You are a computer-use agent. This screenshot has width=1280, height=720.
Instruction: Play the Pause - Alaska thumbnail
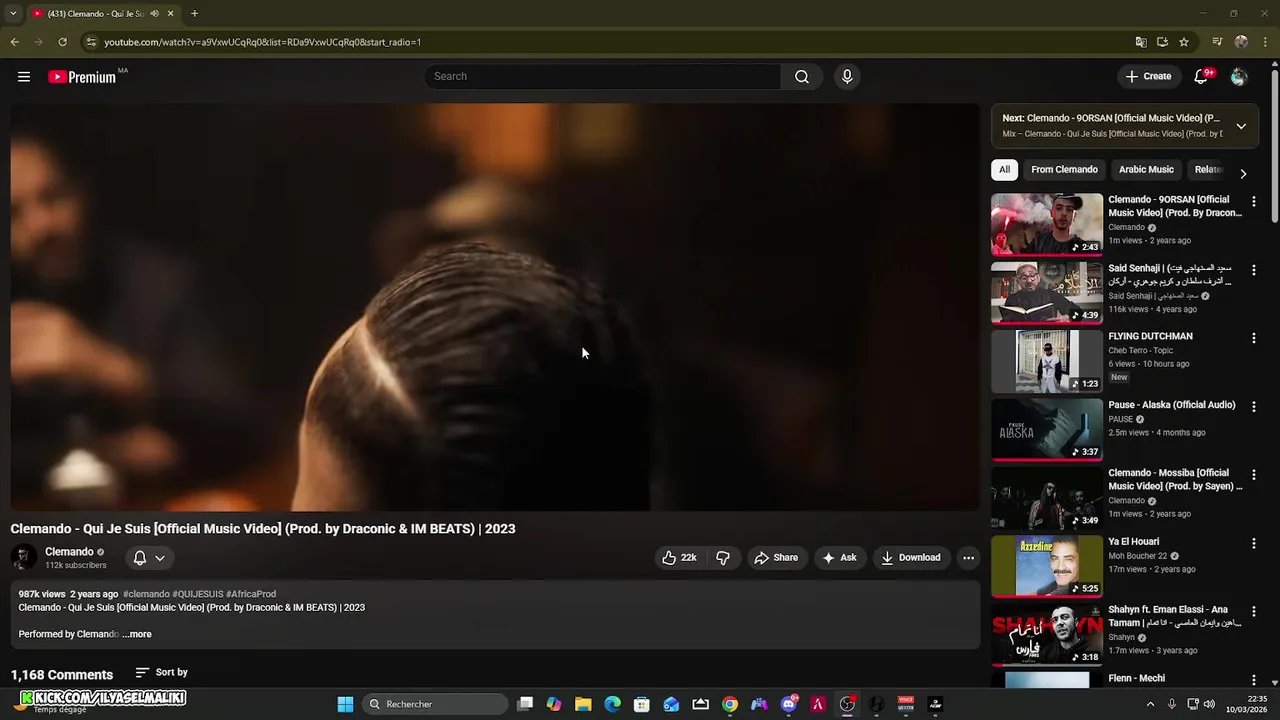coord(1047,430)
